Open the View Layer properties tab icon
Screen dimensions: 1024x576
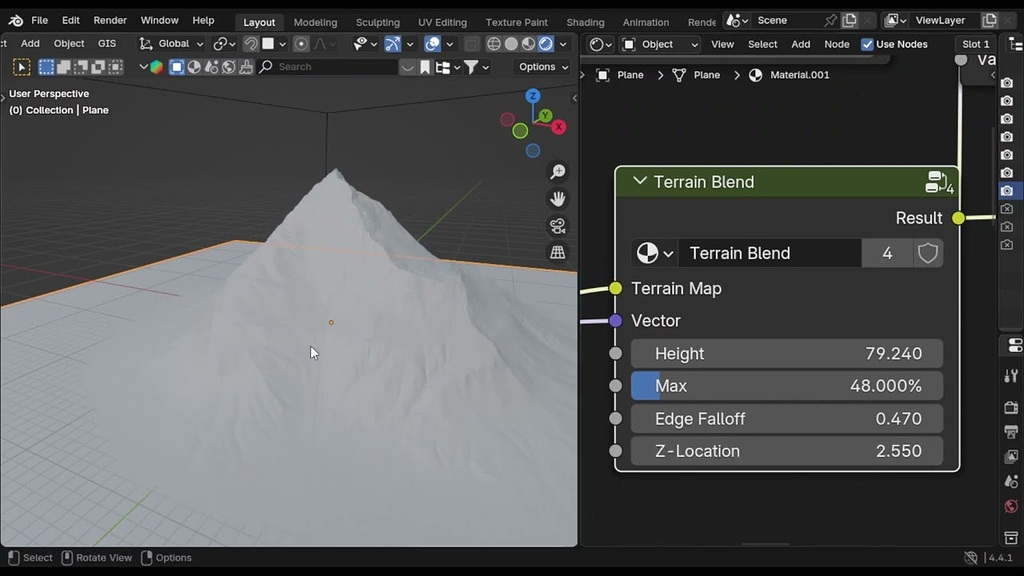[1011, 456]
